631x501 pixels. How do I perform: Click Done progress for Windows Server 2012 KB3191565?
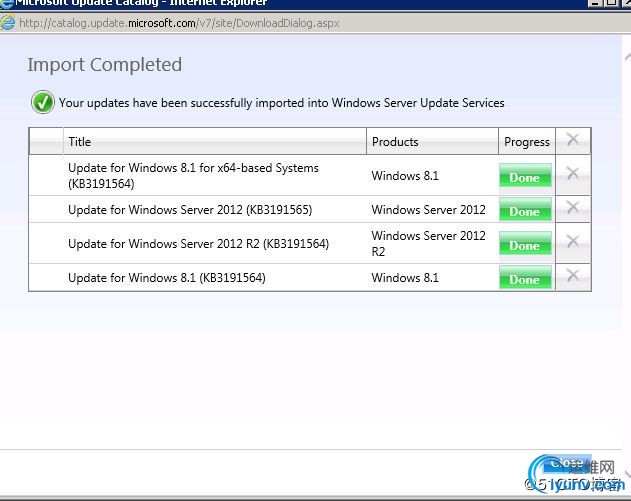(525, 210)
